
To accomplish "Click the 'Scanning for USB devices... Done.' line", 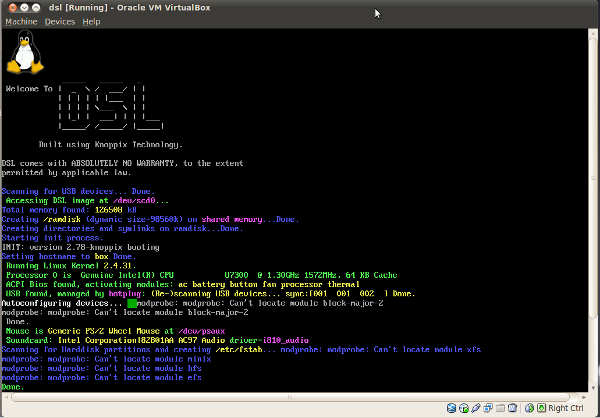I will (78, 191).
